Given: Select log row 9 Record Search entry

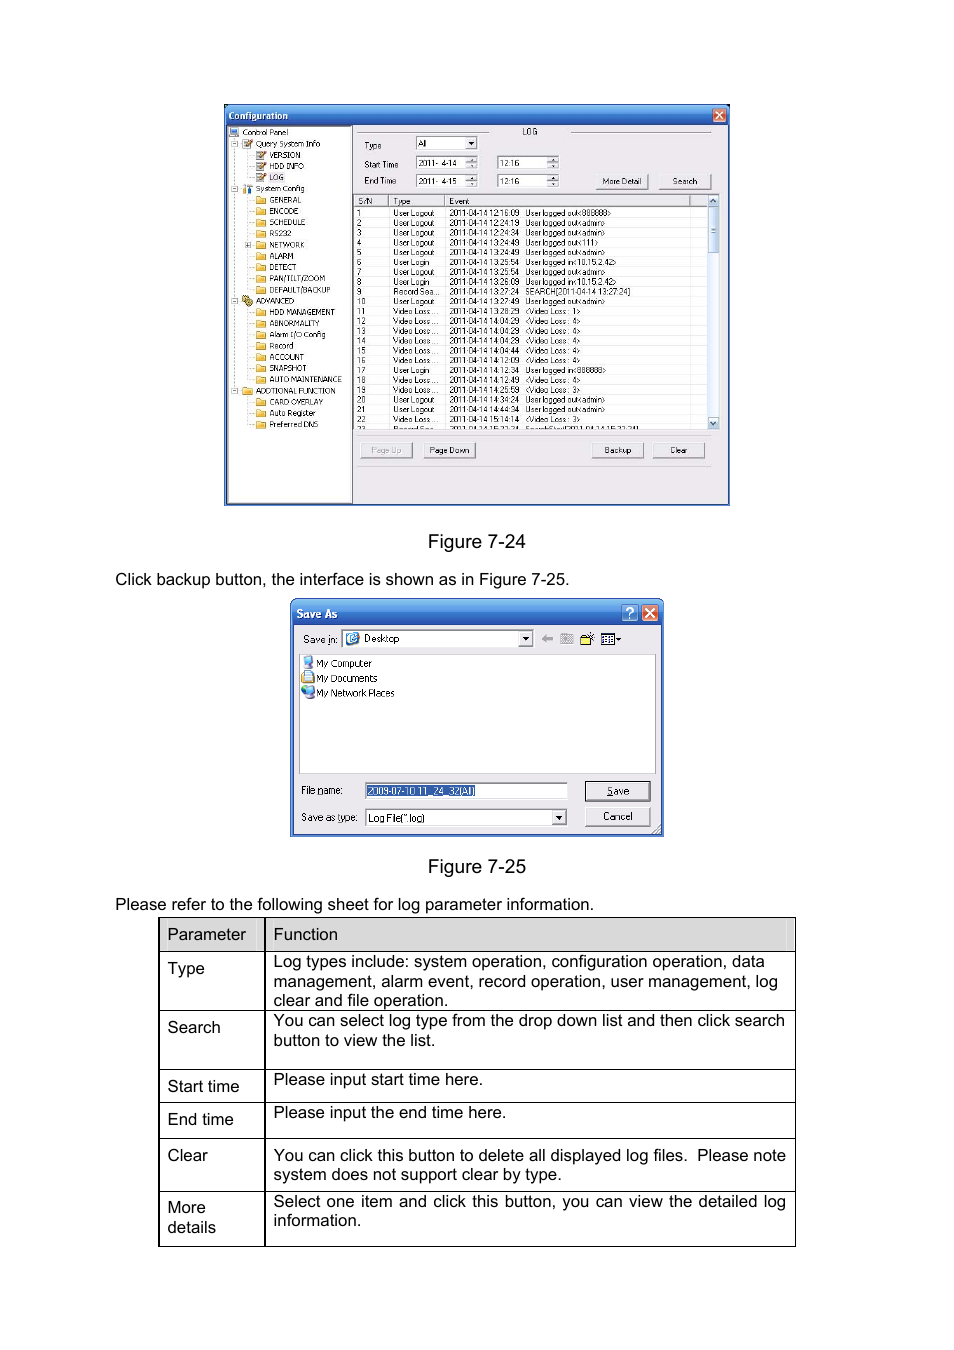Looking at the screenshot, I should [531, 292].
